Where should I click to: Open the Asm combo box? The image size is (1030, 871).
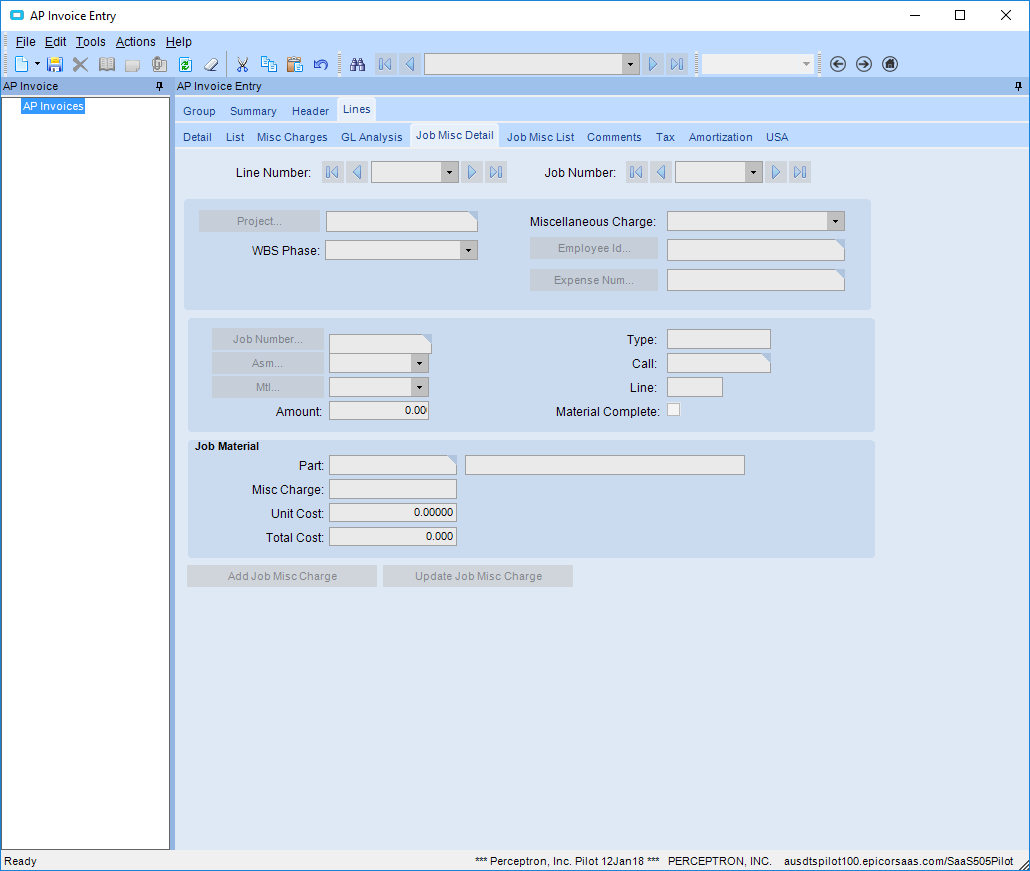pyautogui.click(x=419, y=363)
